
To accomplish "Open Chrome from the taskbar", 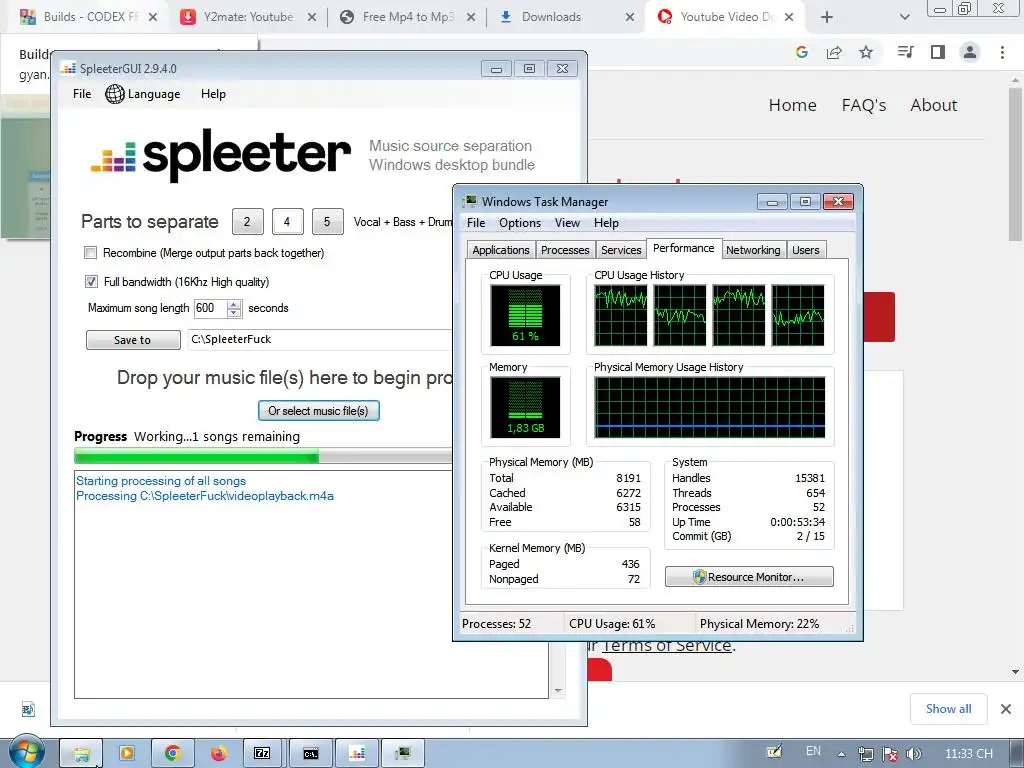I will [172, 754].
